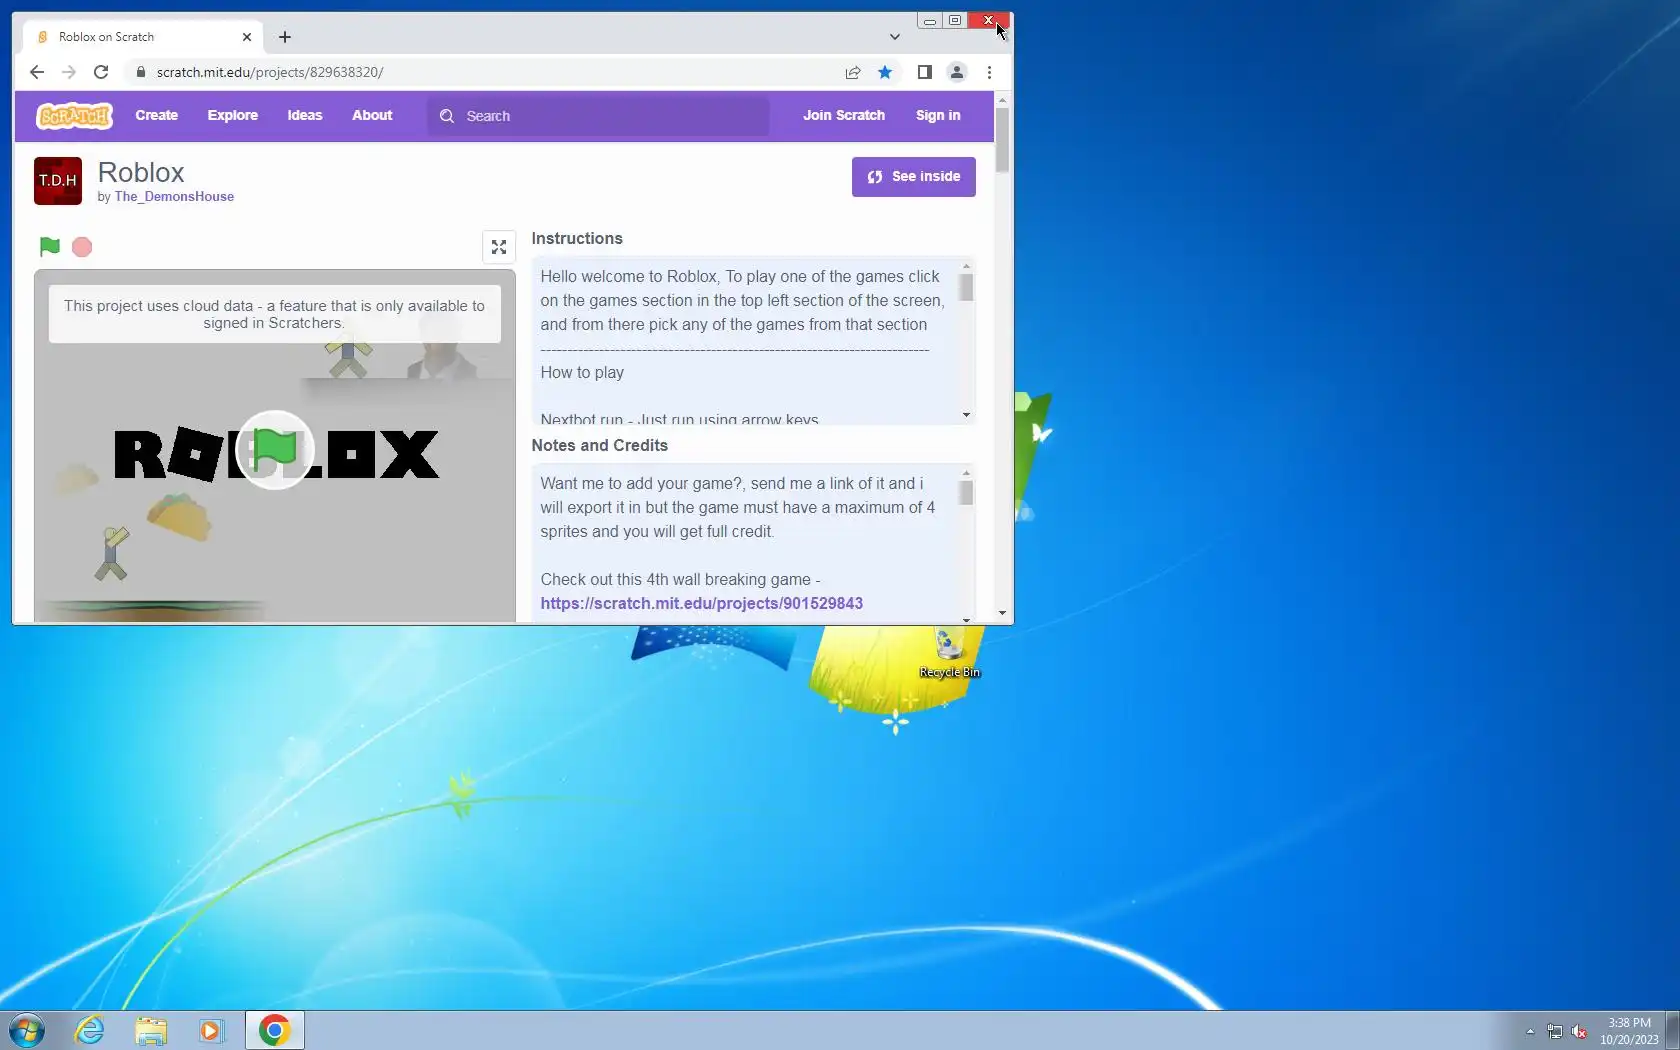Click the Instructions scroll up arrow
Viewport: 1680px width, 1050px height.
click(x=966, y=266)
